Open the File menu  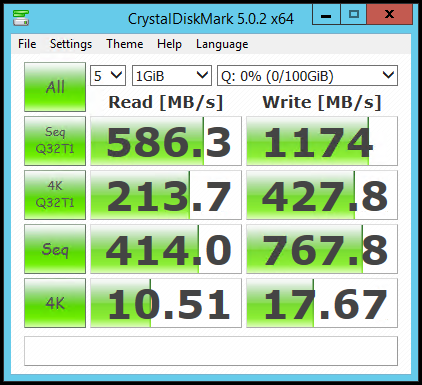pyautogui.click(x=27, y=44)
